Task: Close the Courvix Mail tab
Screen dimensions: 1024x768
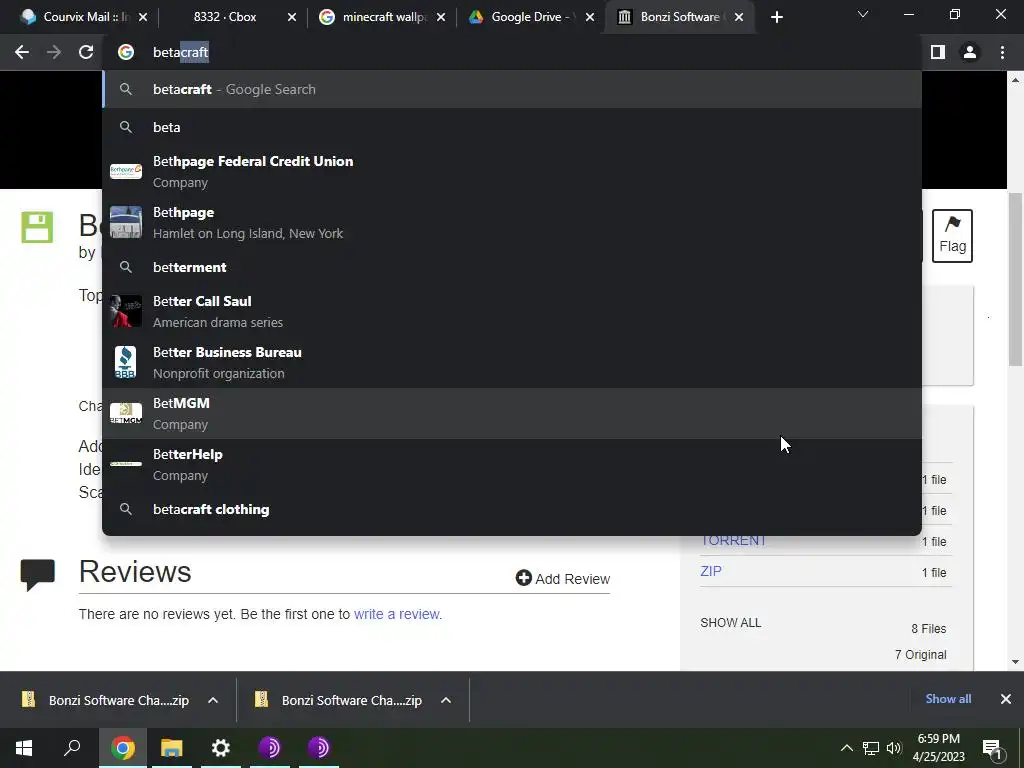Action: 144,18
